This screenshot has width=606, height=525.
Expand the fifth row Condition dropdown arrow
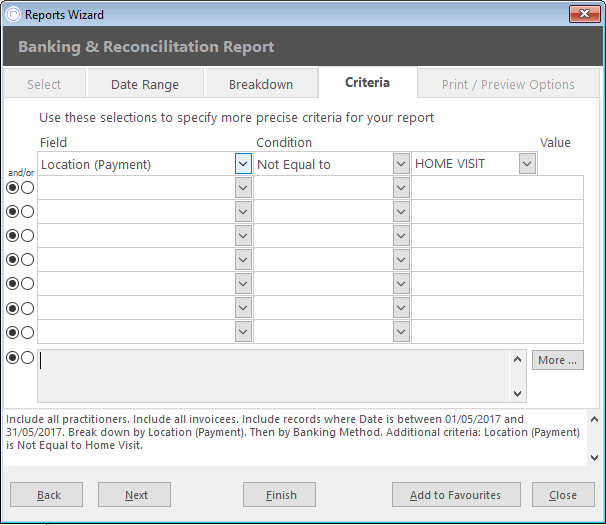click(x=401, y=260)
